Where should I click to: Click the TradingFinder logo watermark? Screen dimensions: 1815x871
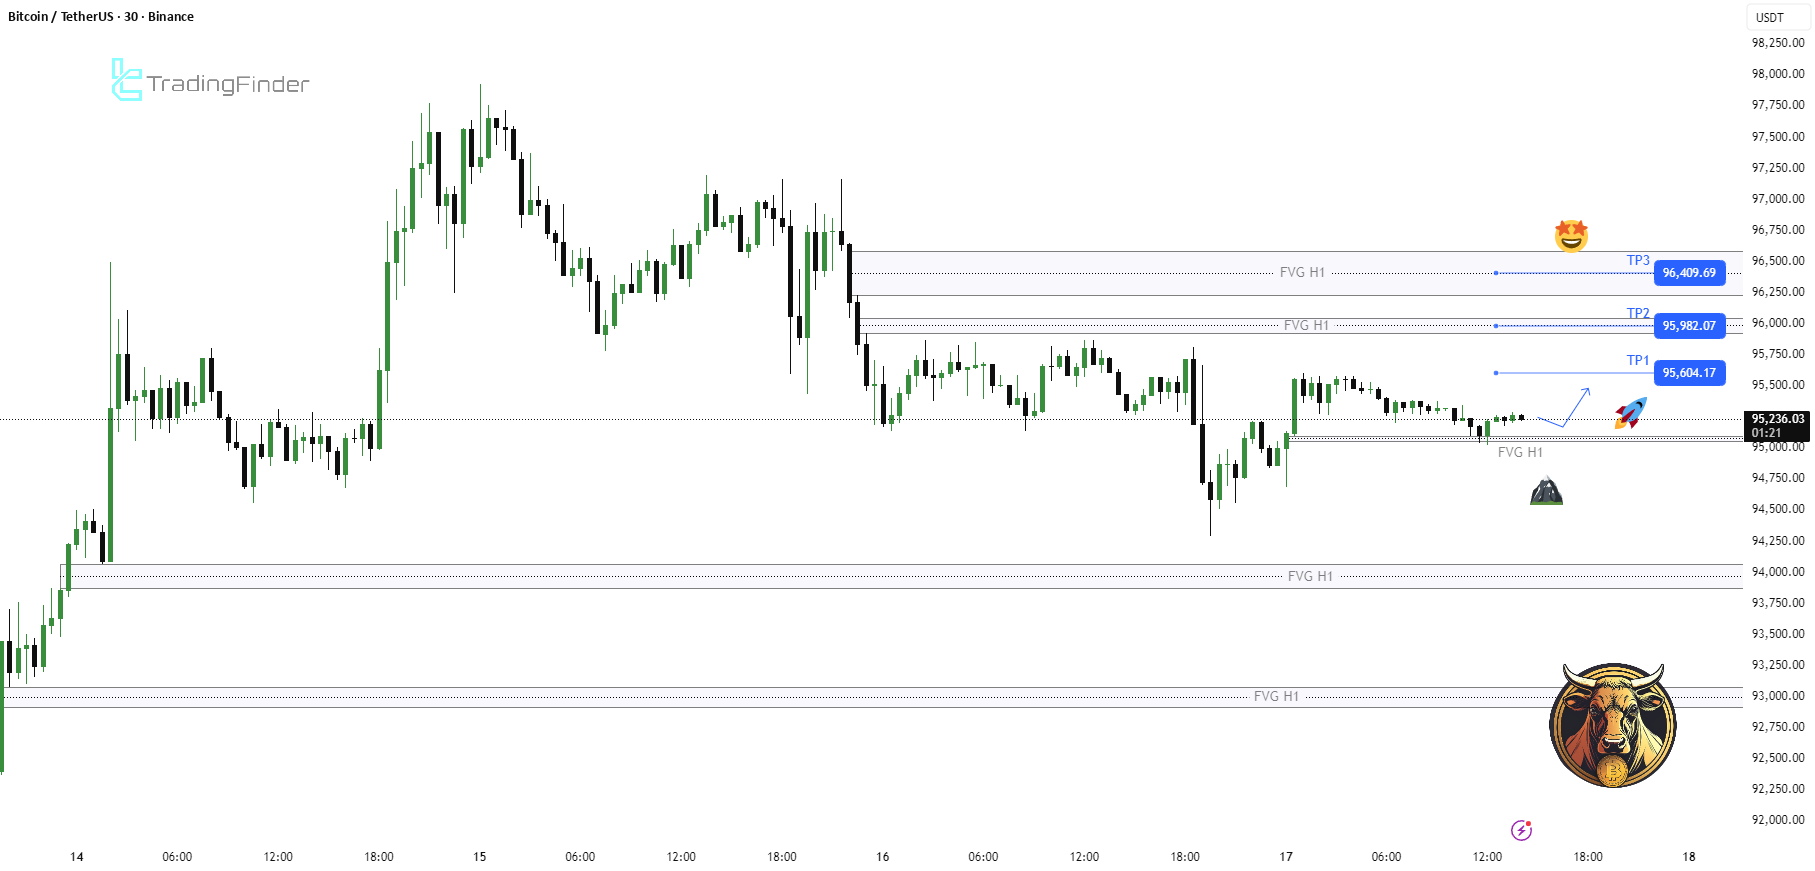(x=210, y=81)
